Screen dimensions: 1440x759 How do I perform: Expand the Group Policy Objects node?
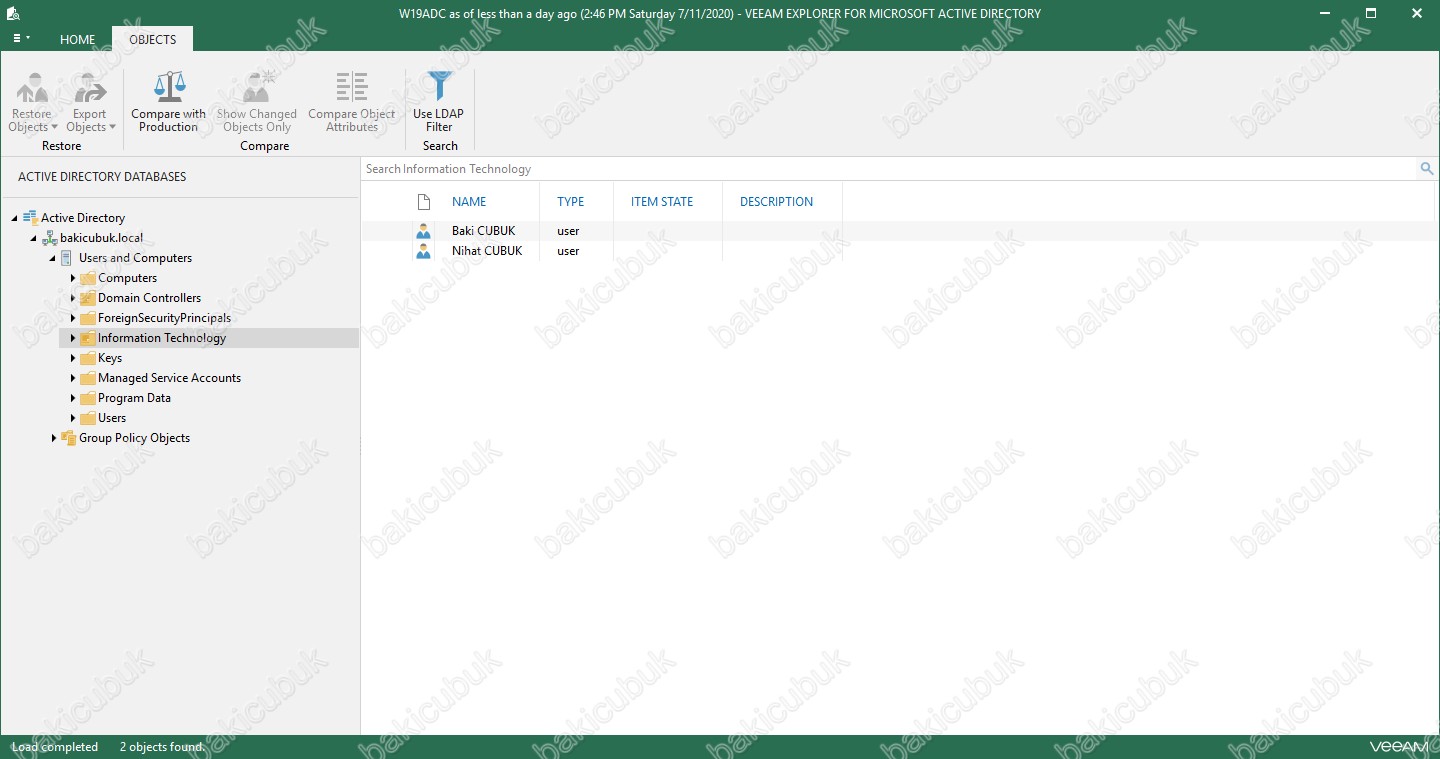[x=54, y=438]
